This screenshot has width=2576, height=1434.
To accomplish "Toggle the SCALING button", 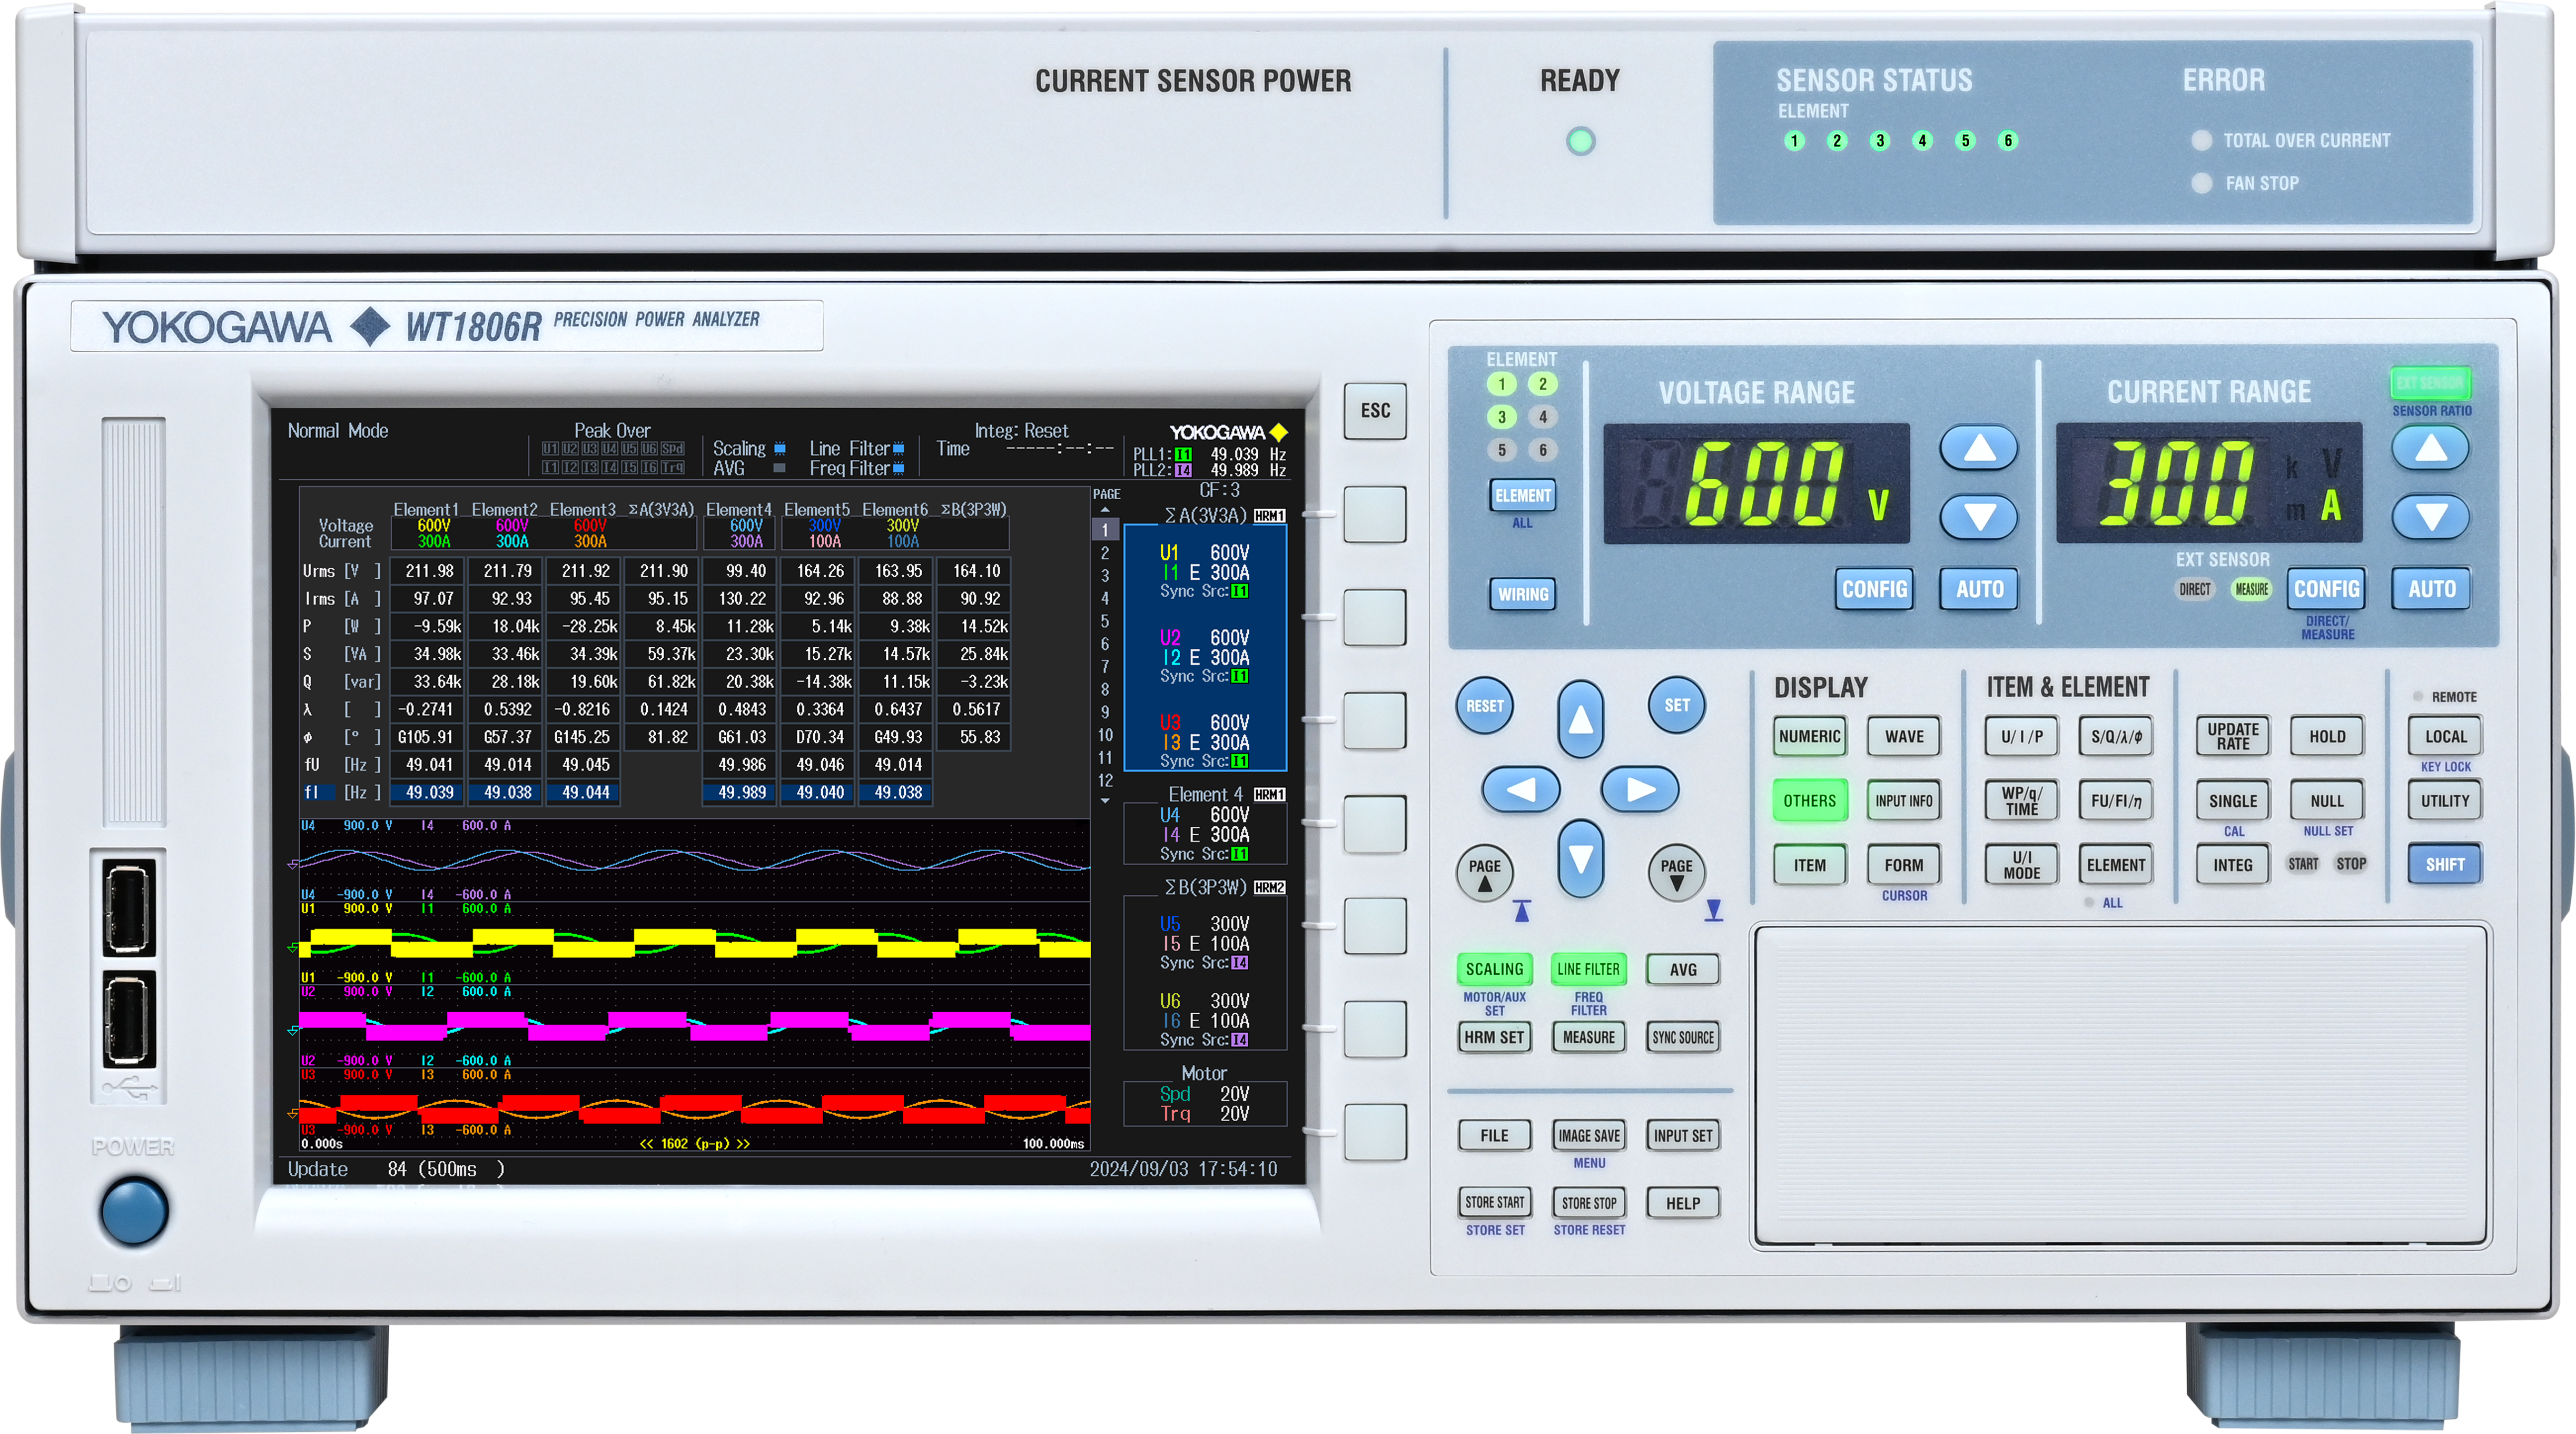I will (1493, 968).
